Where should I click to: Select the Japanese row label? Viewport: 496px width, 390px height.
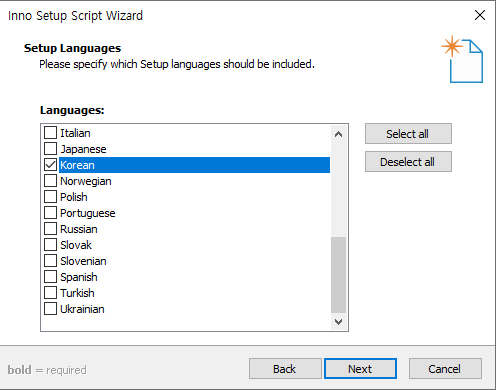coord(83,149)
